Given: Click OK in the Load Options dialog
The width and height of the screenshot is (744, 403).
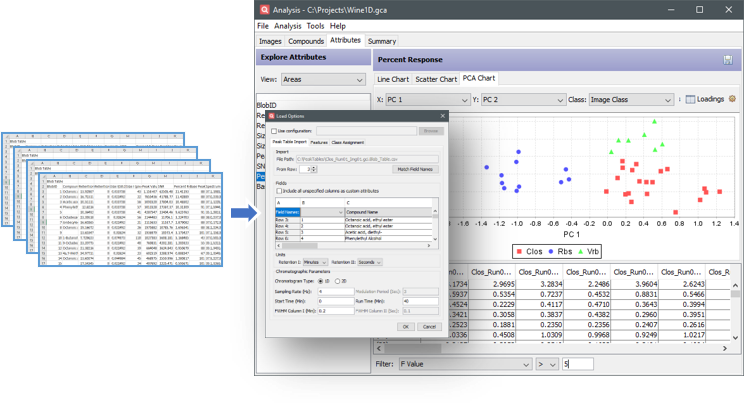Looking at the screenshot, I should 405,327.
